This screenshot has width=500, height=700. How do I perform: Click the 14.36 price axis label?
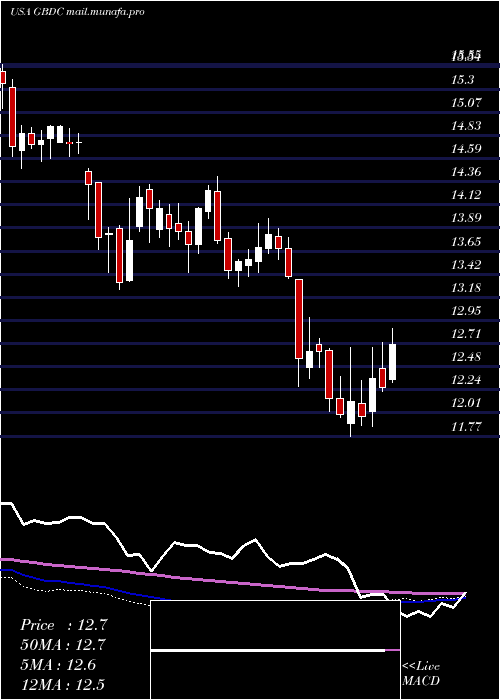(x=467, y=172)
